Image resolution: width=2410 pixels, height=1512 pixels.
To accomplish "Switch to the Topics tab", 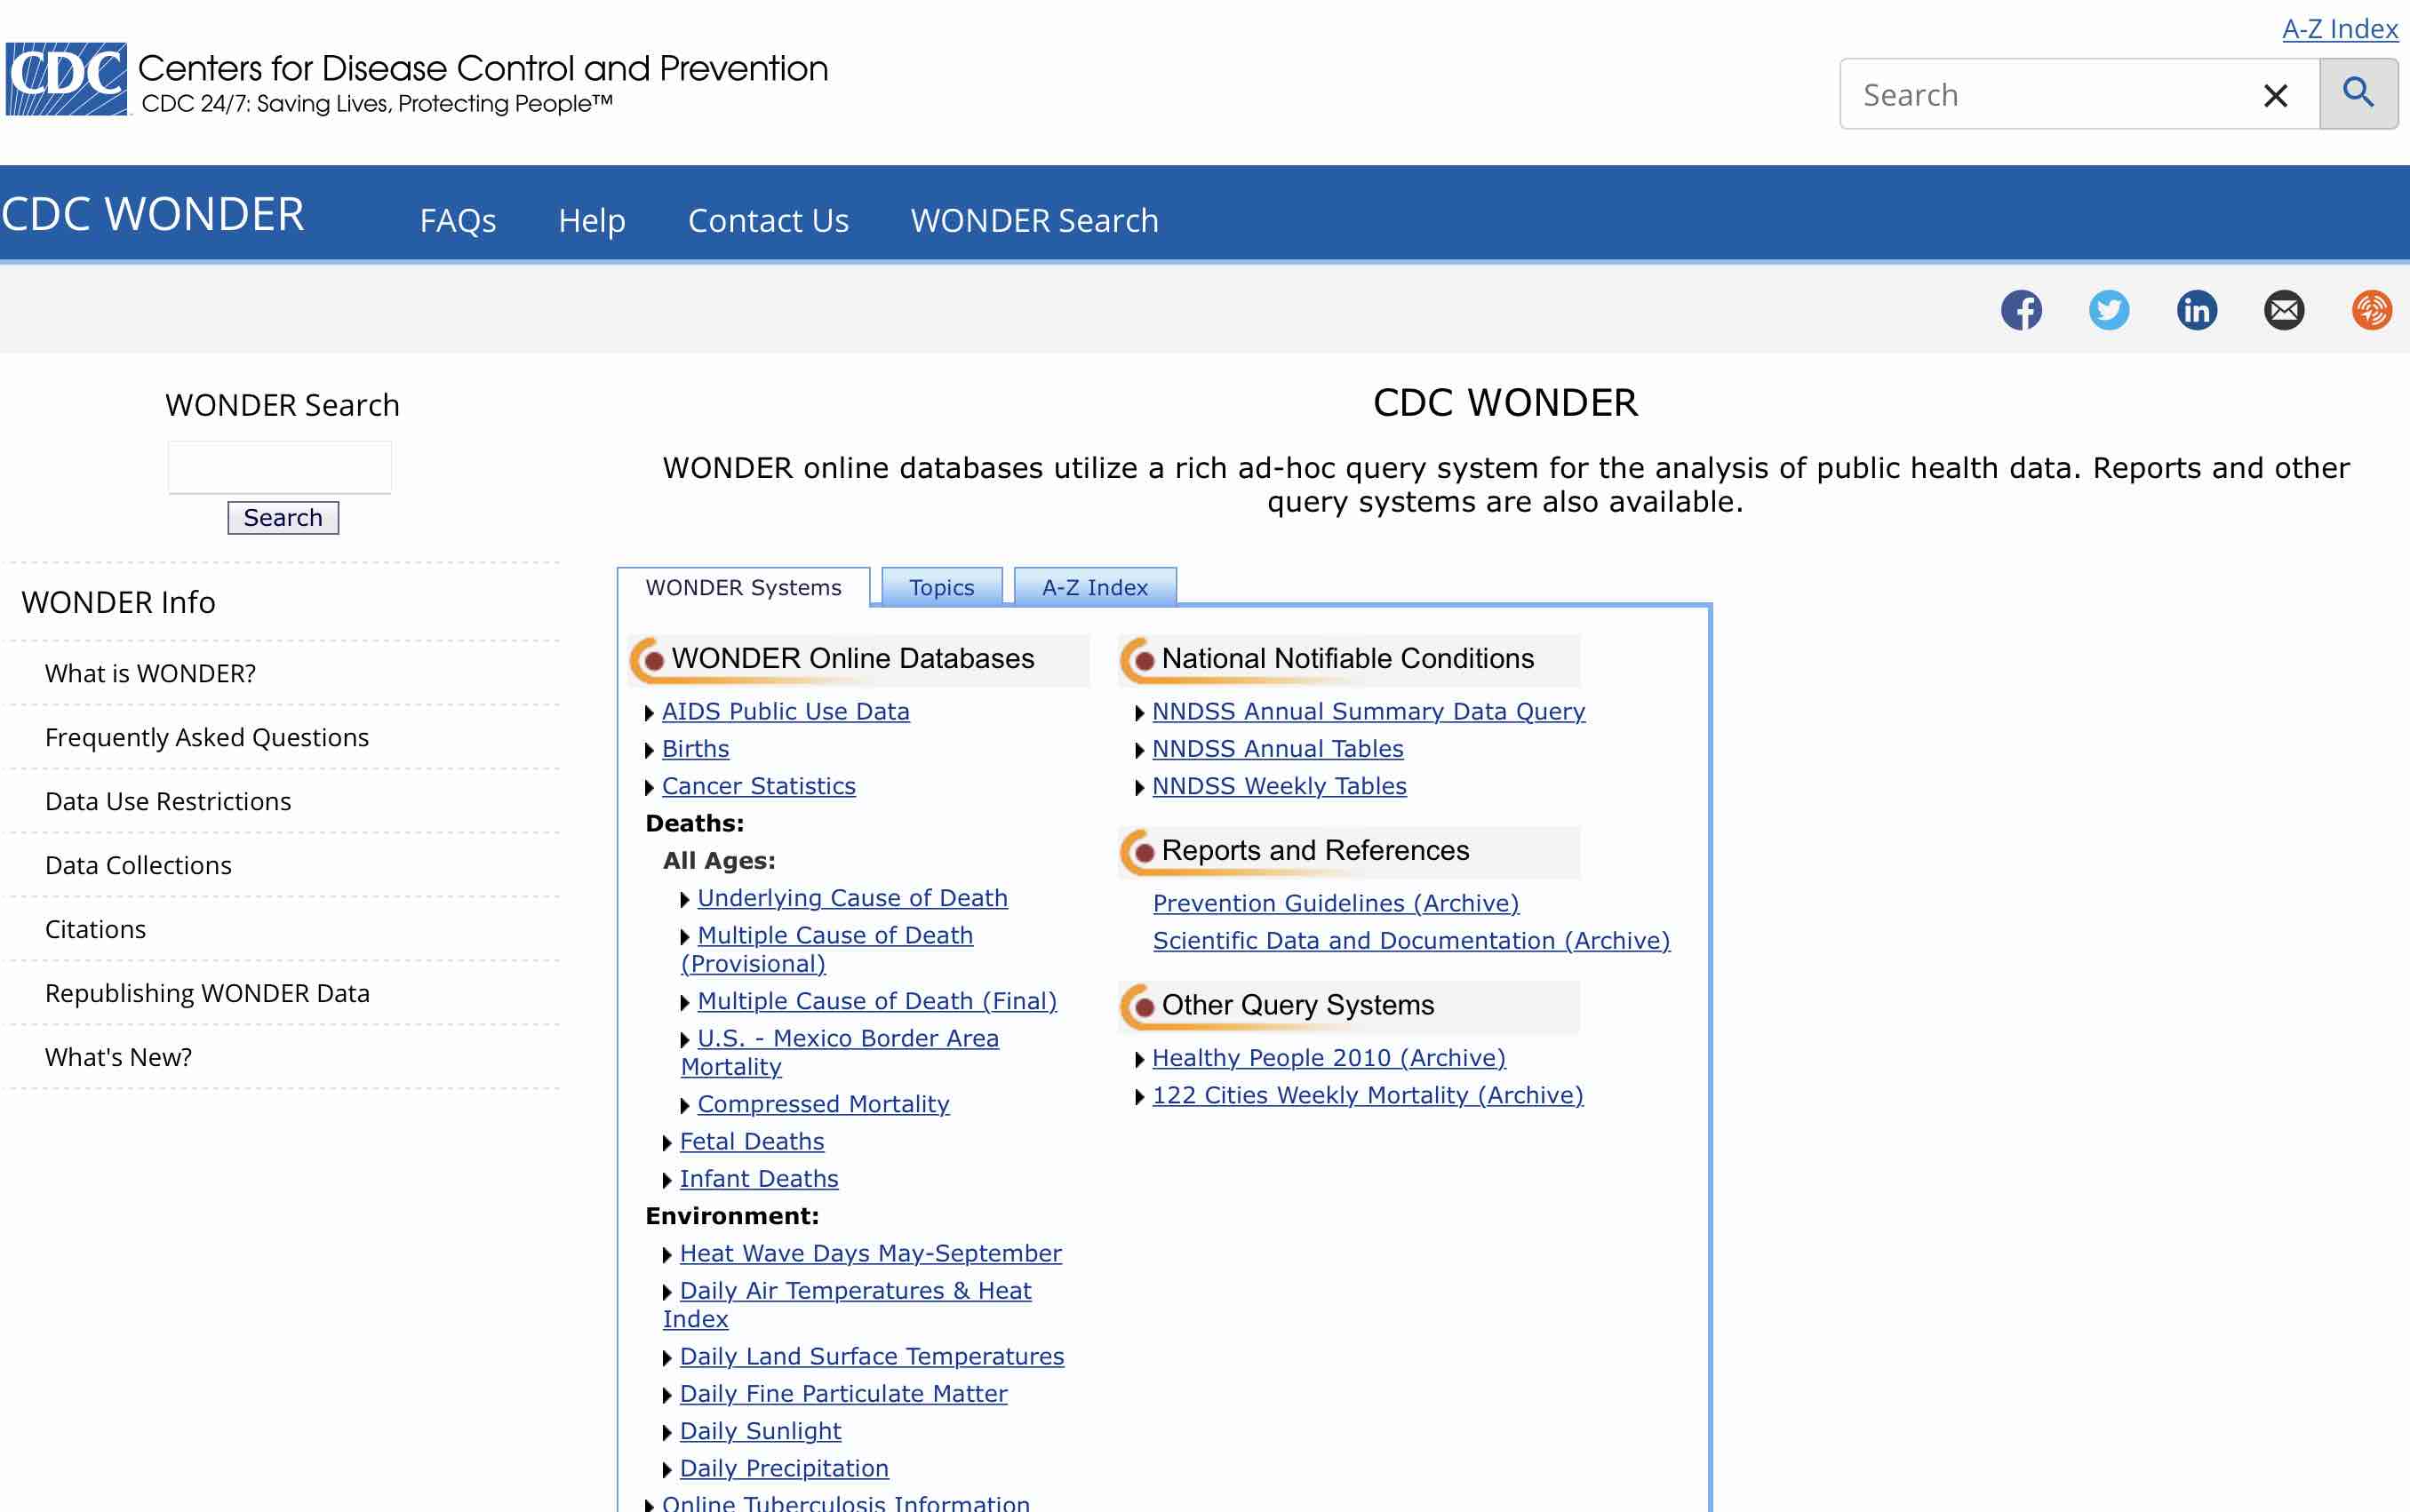I will pos(941,587).
